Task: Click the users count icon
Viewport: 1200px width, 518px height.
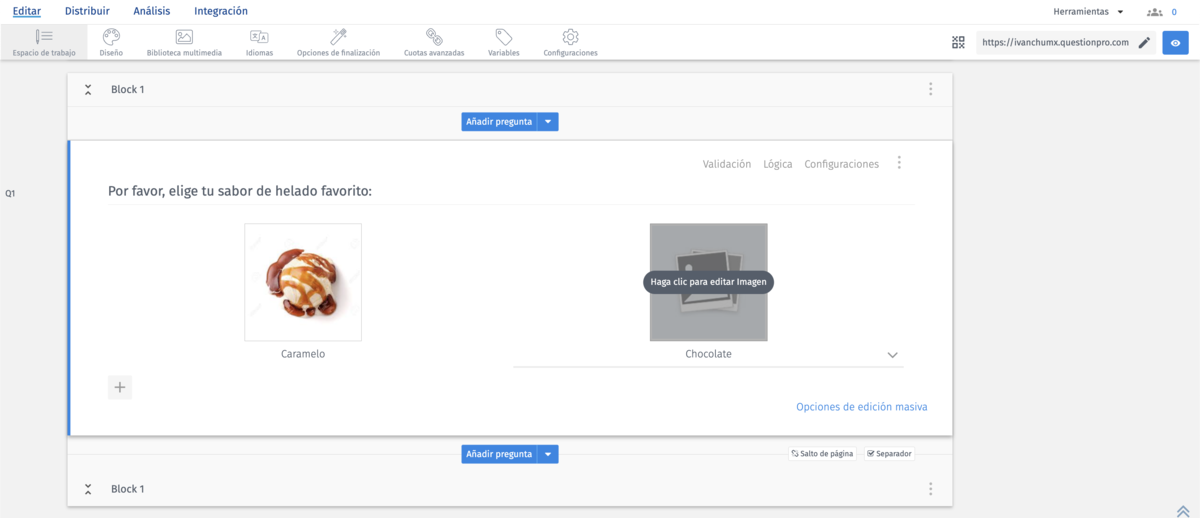Action: click(x=1155, y=12)
